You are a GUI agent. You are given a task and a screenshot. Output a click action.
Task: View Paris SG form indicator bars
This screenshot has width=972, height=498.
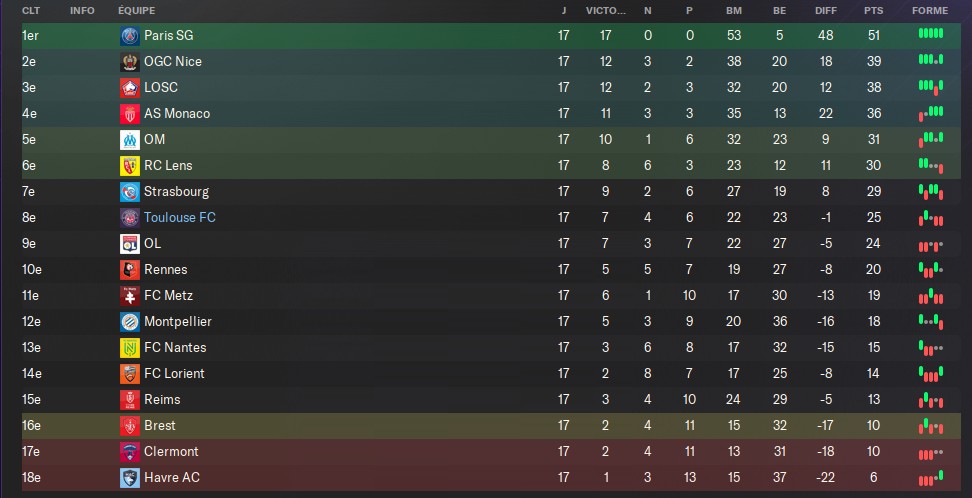tap(930, 33)
